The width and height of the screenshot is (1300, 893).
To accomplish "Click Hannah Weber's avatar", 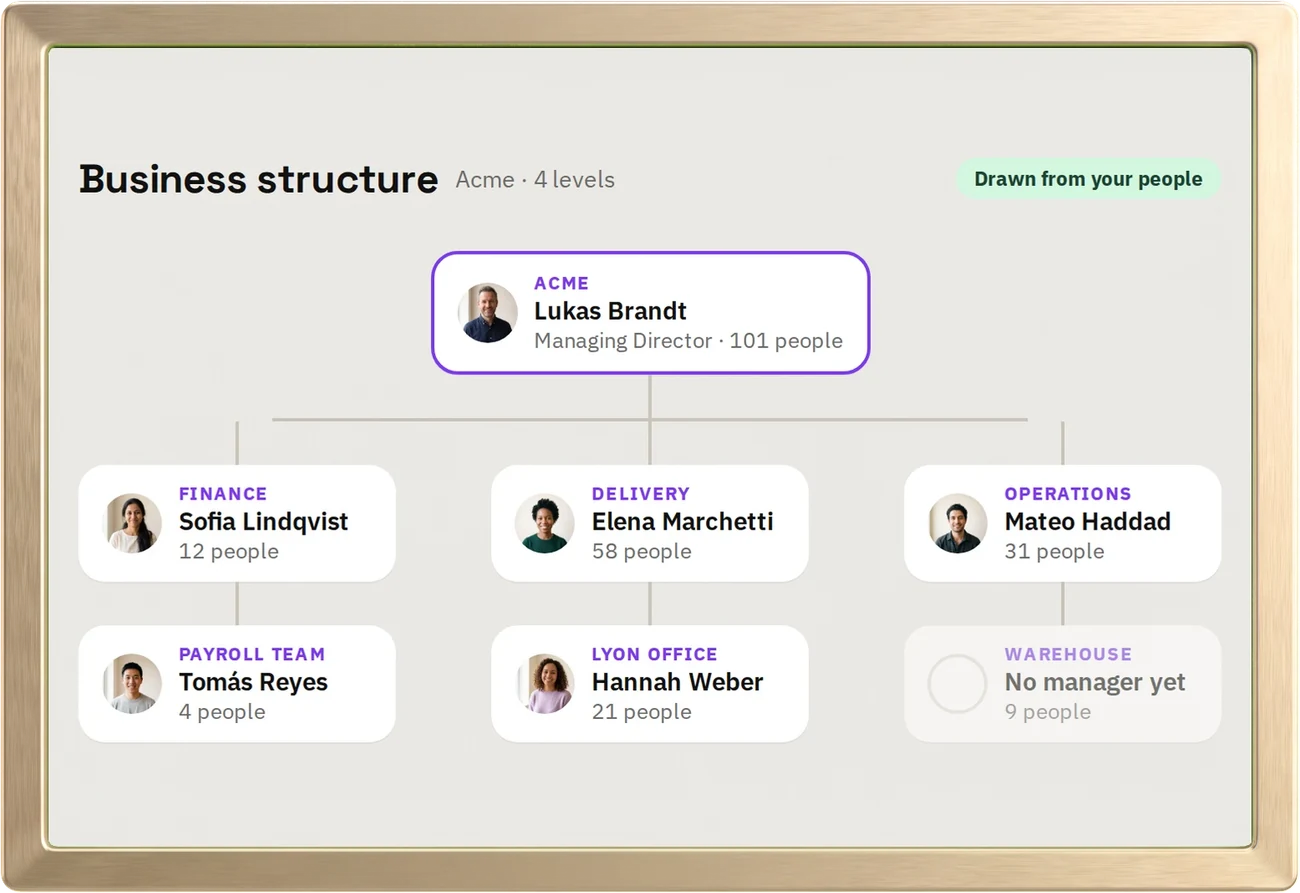I will point(545,684).
